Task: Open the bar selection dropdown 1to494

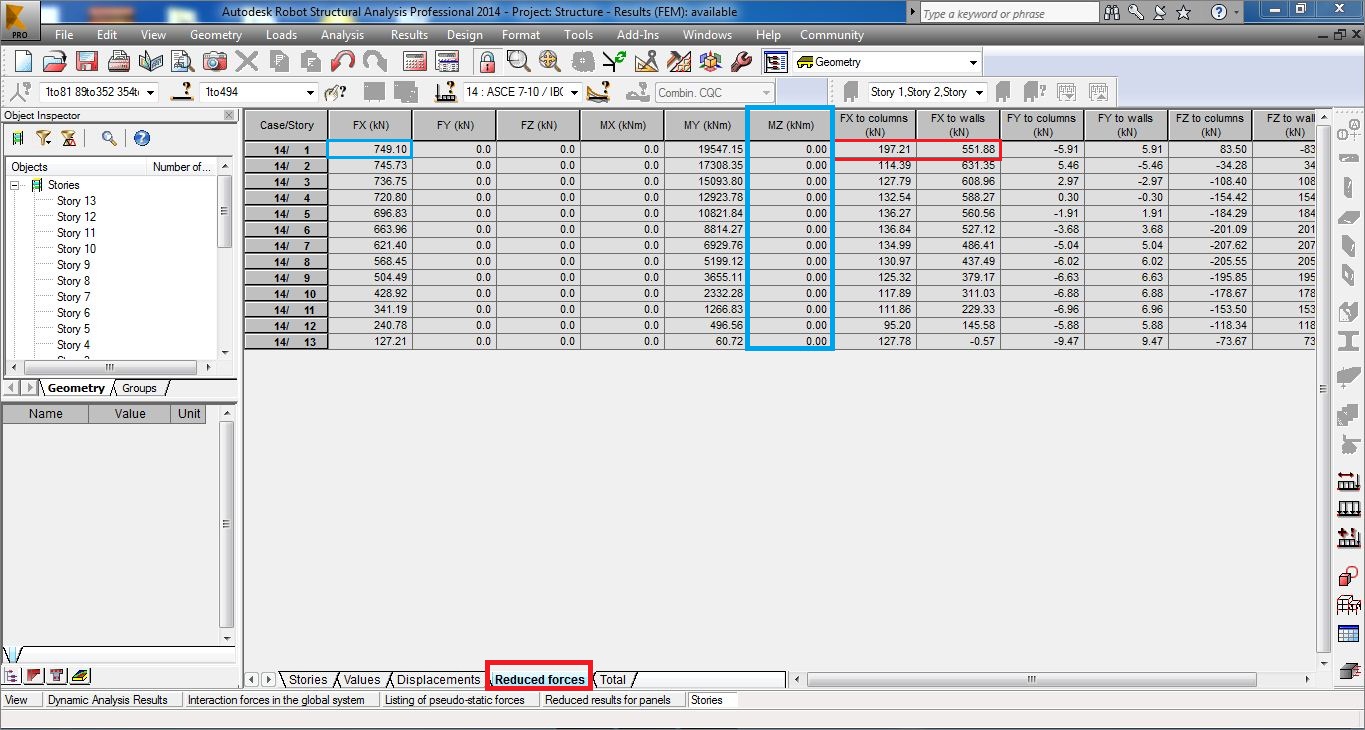Action: 310,92
